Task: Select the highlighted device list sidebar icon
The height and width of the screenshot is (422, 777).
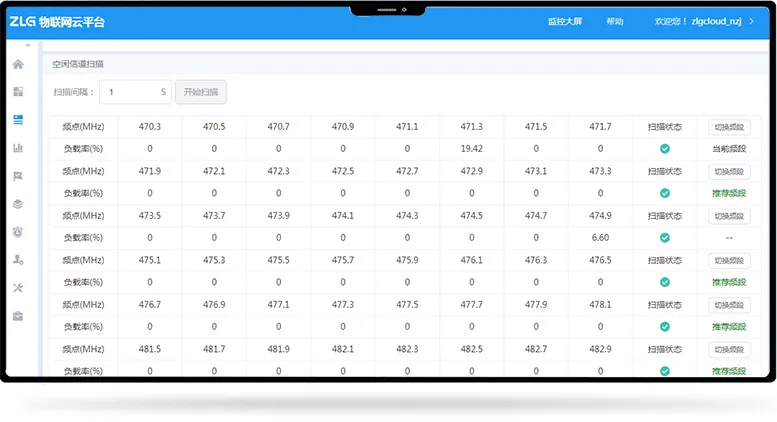Action: (x=18, y=120)
